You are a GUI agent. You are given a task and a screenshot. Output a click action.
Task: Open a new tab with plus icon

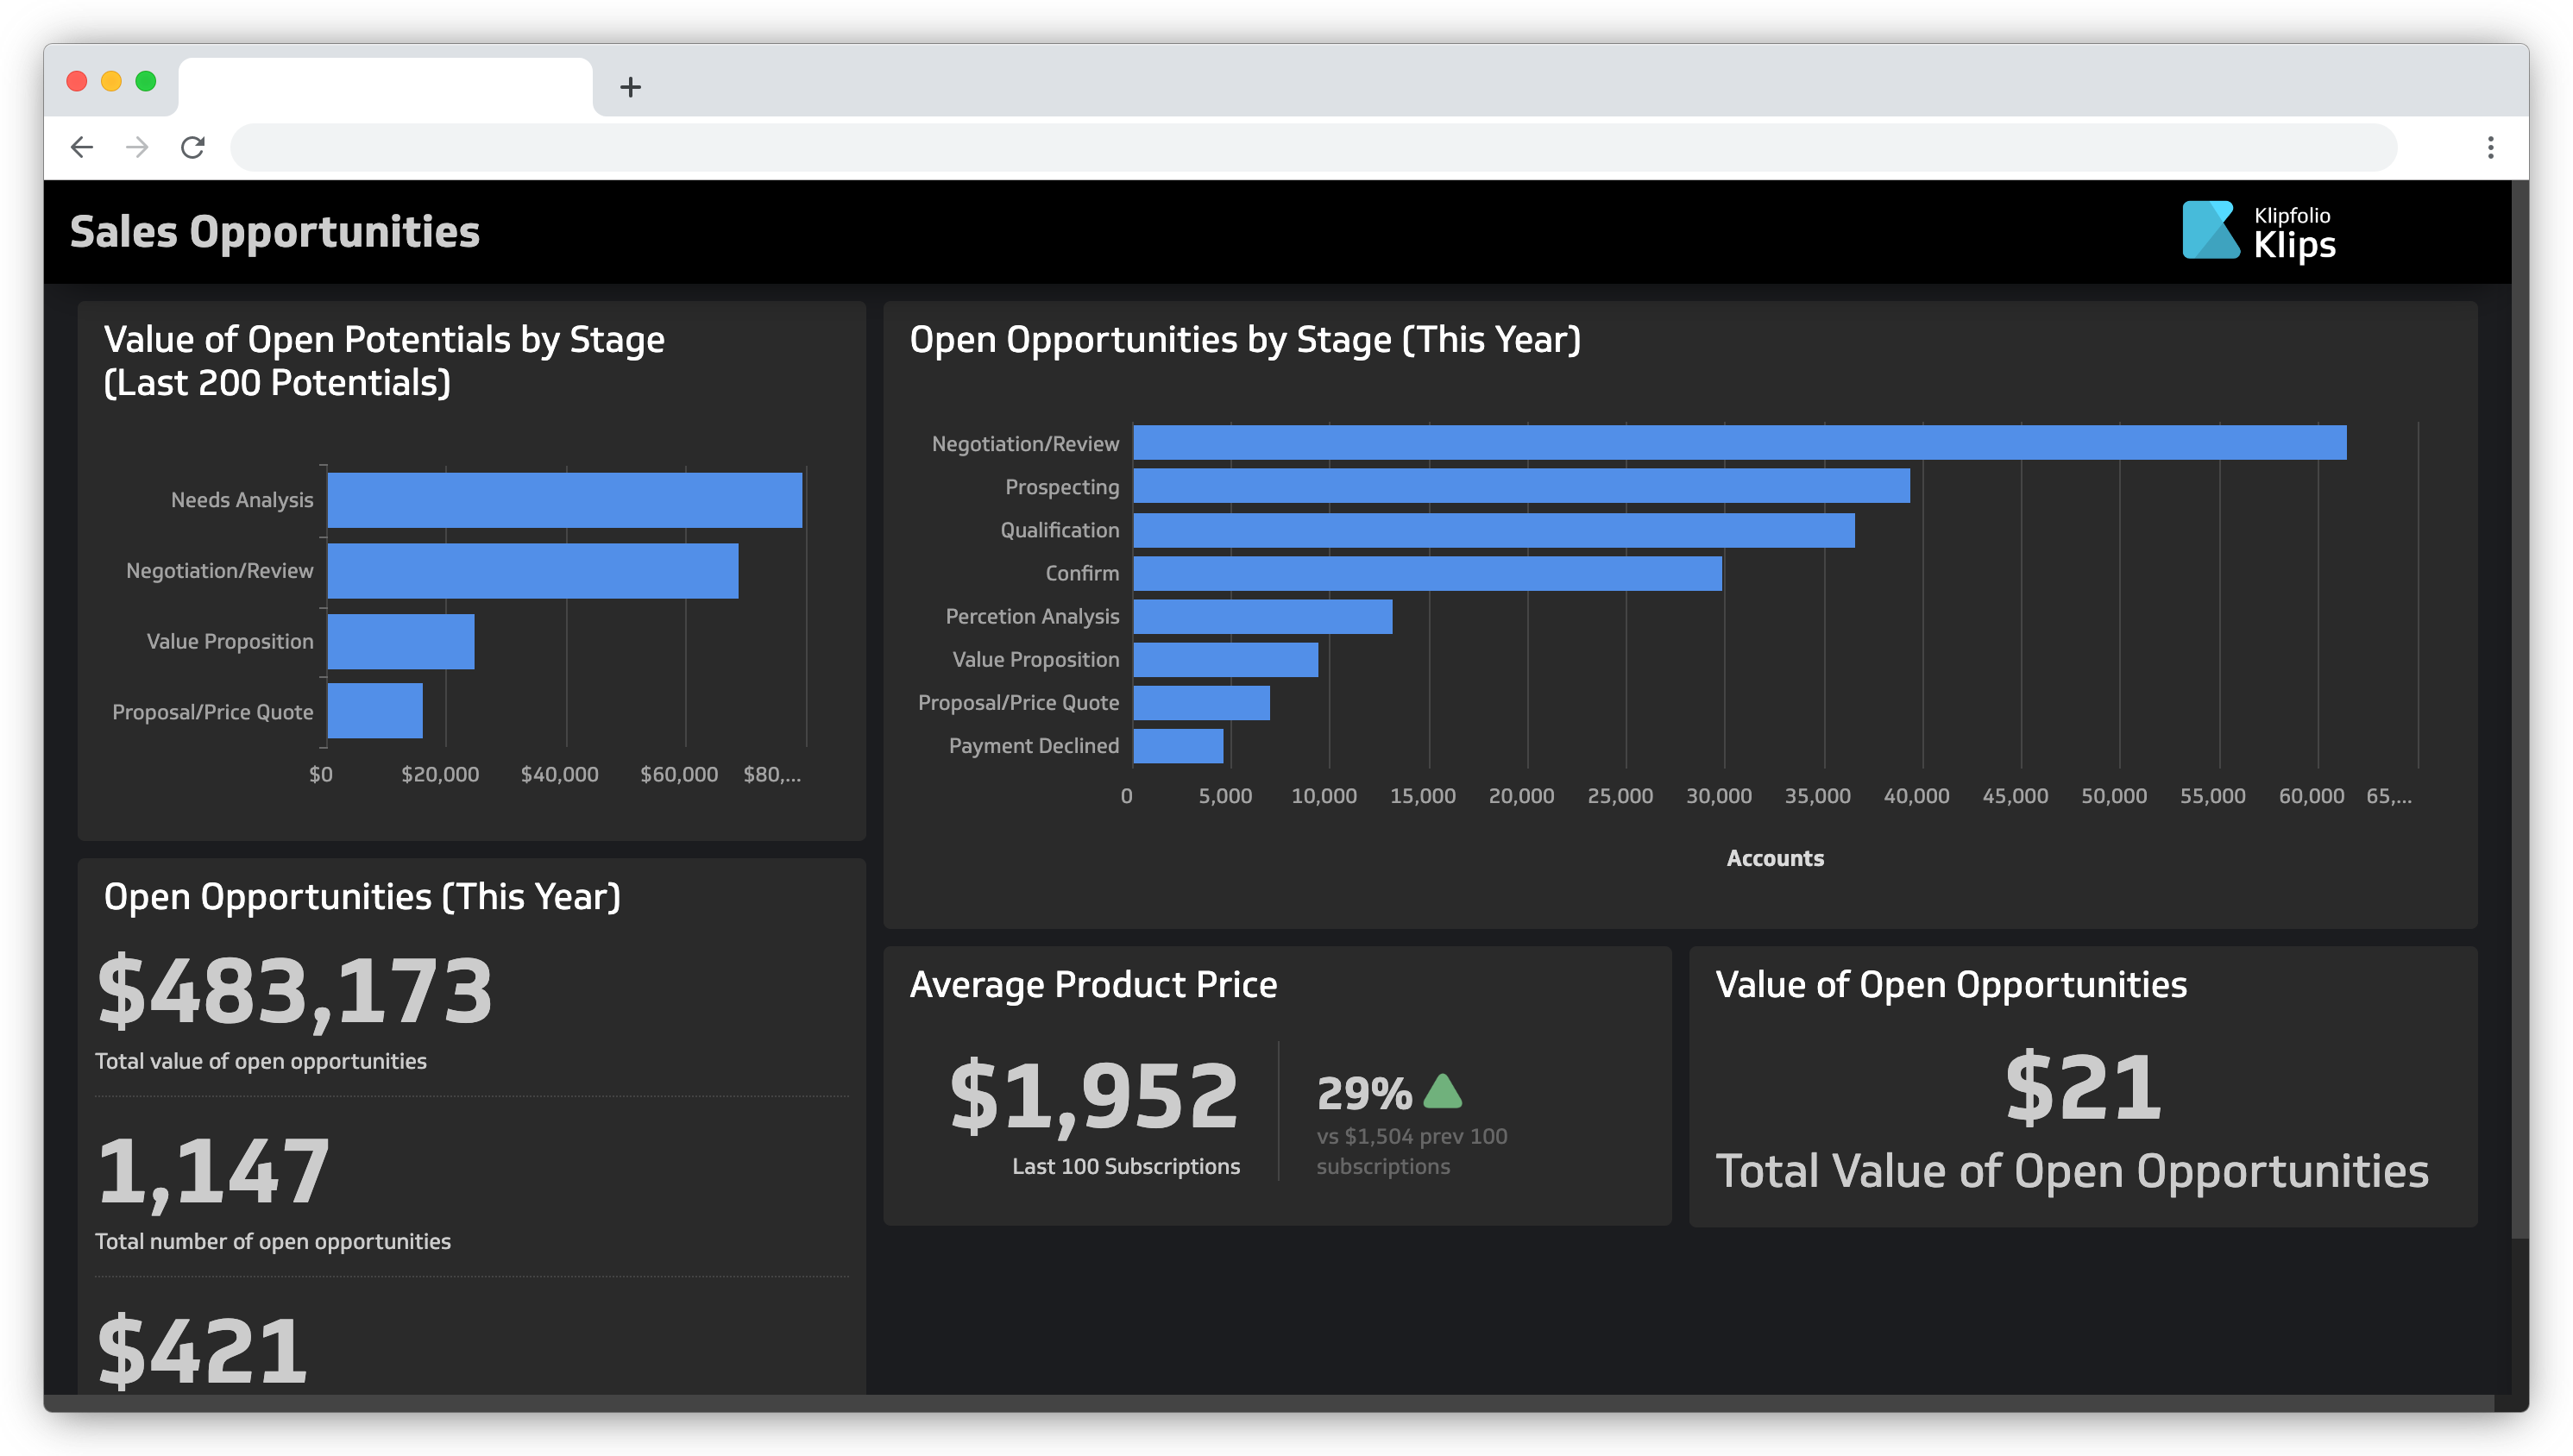click(630, 88)
